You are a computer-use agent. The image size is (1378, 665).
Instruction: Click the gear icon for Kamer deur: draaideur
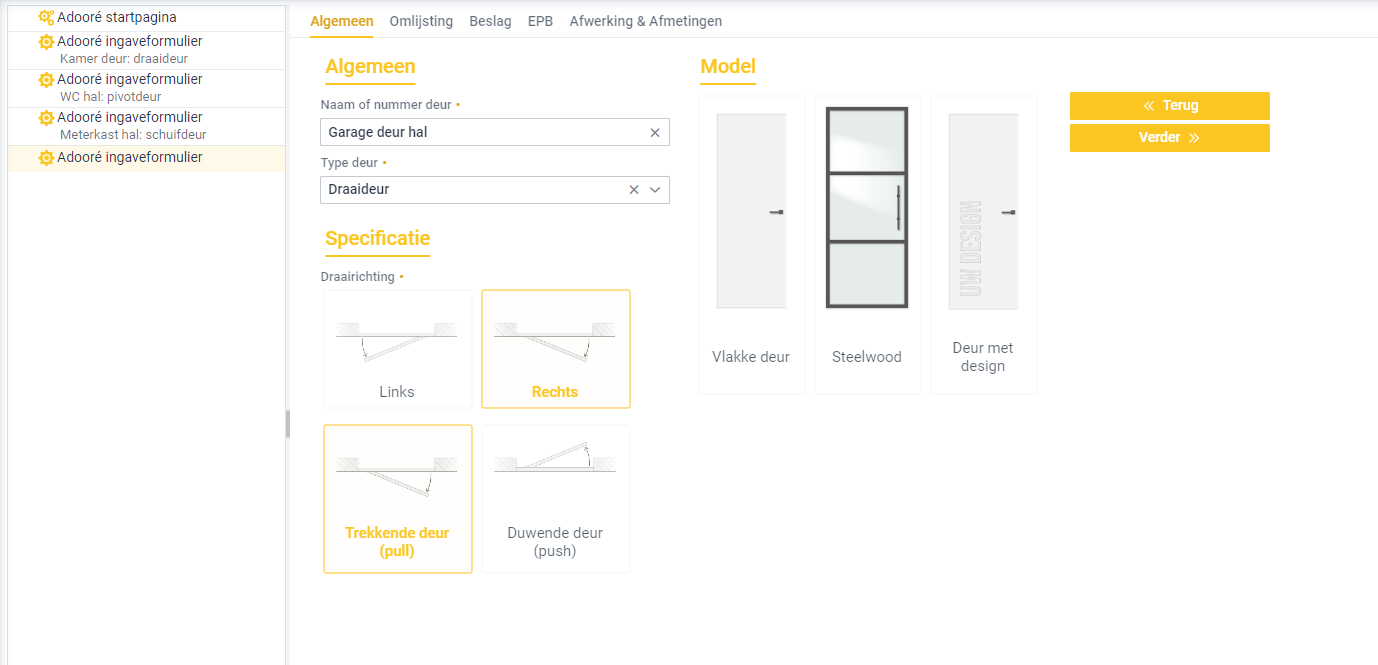(x=44, y=41)
